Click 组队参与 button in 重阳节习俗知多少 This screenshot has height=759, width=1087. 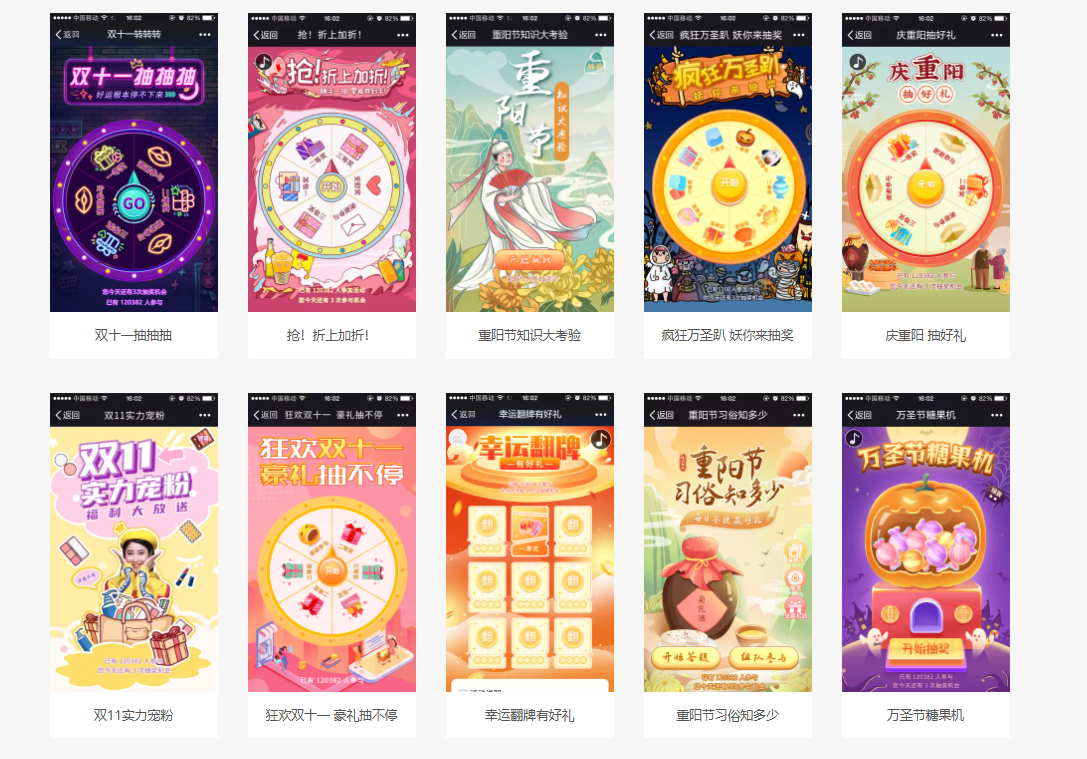(763, 657)
